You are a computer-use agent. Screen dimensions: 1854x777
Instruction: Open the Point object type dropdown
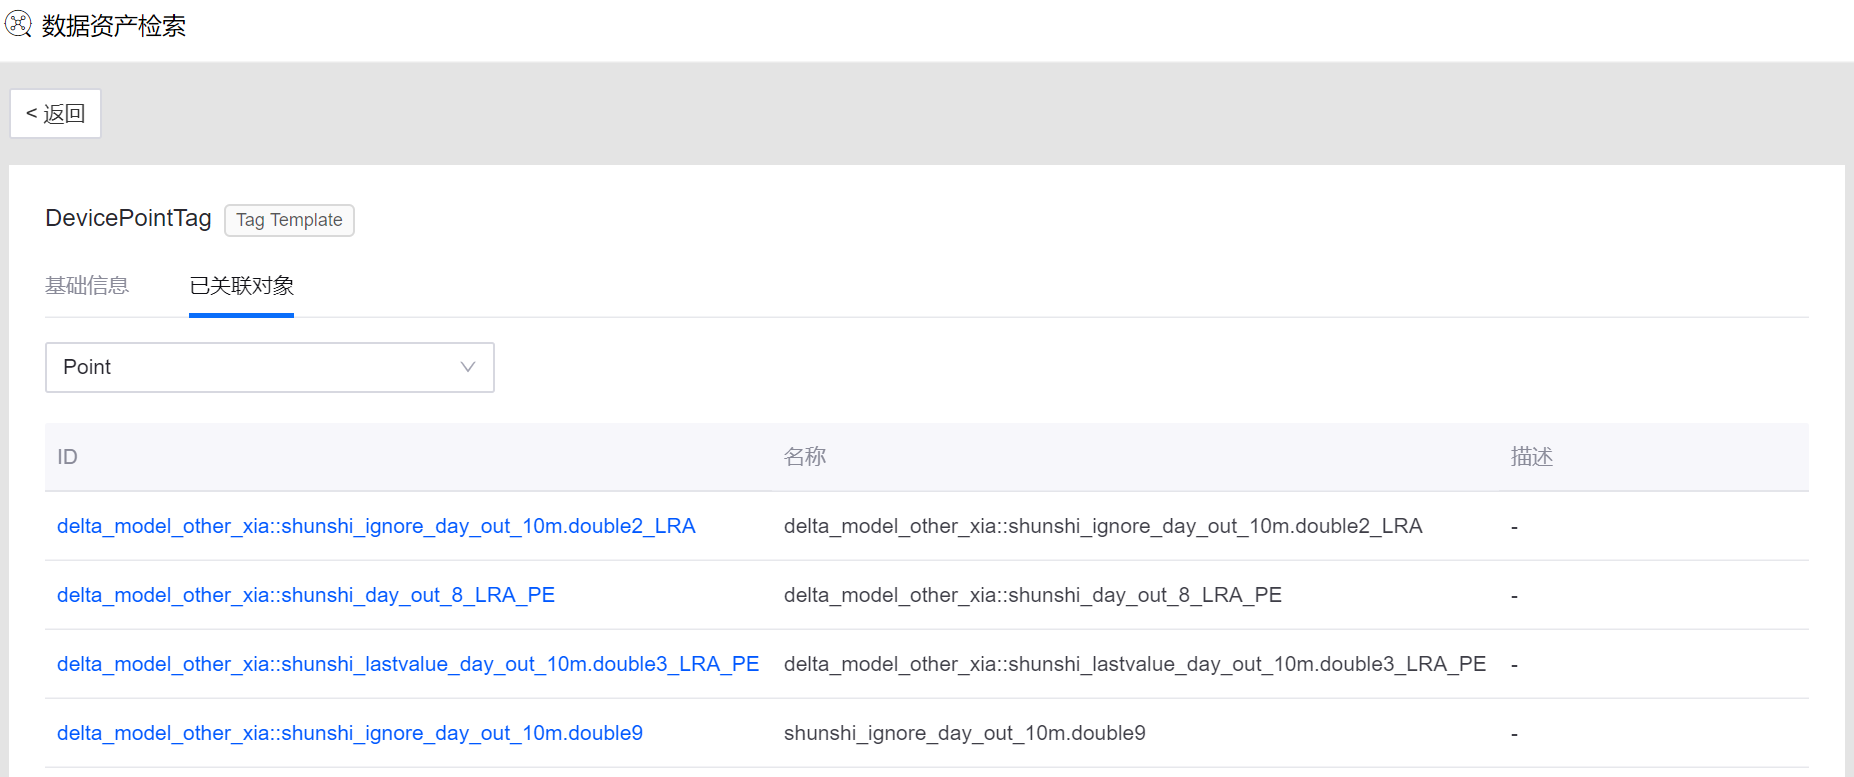click(269, 367)
